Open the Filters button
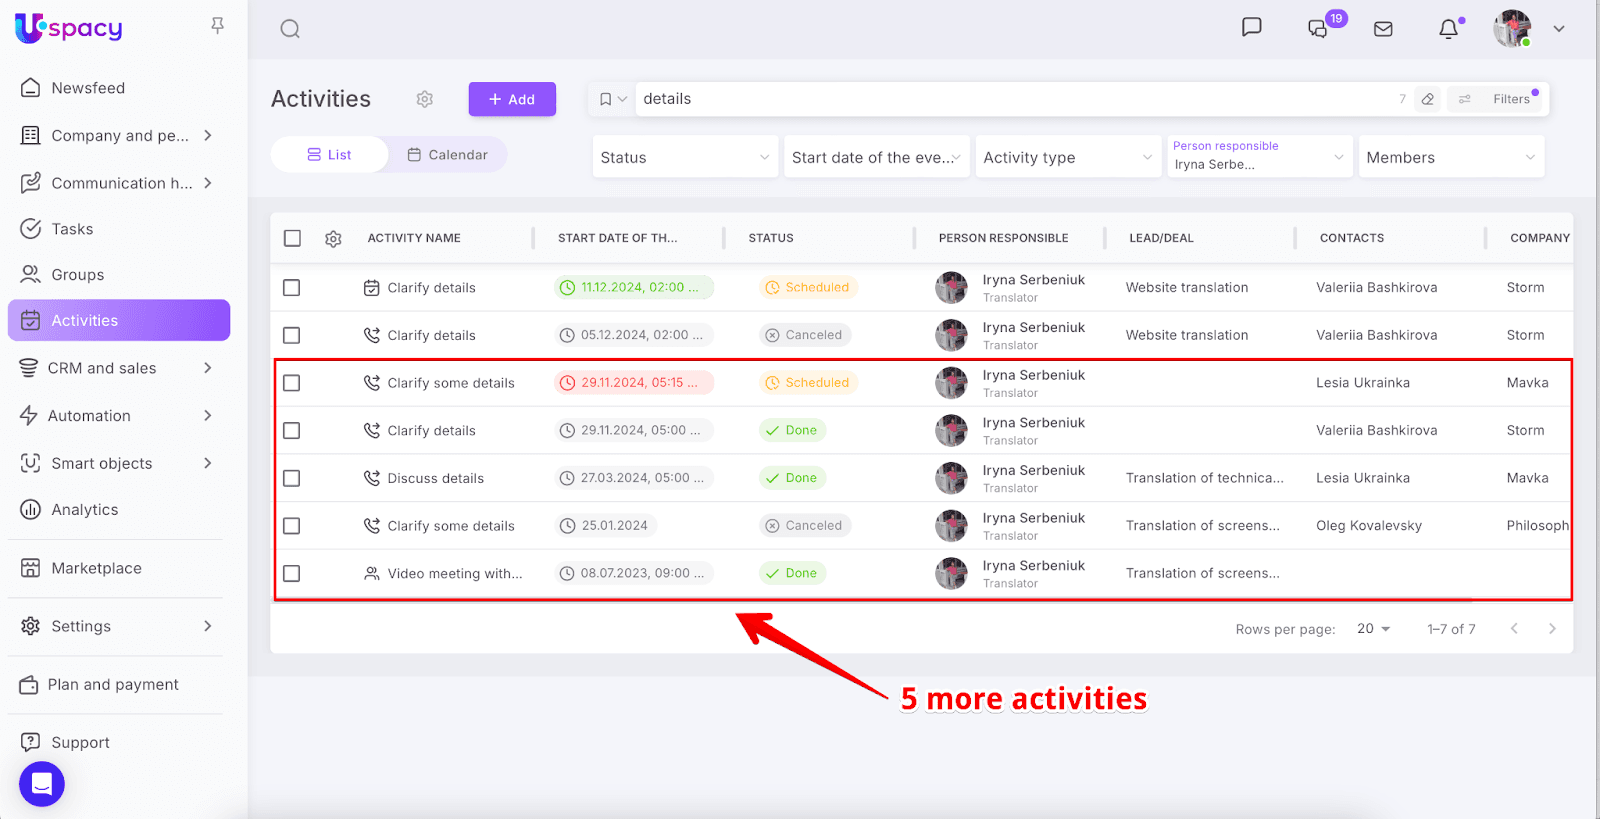1600x819 pixels. click(1500, 99)
